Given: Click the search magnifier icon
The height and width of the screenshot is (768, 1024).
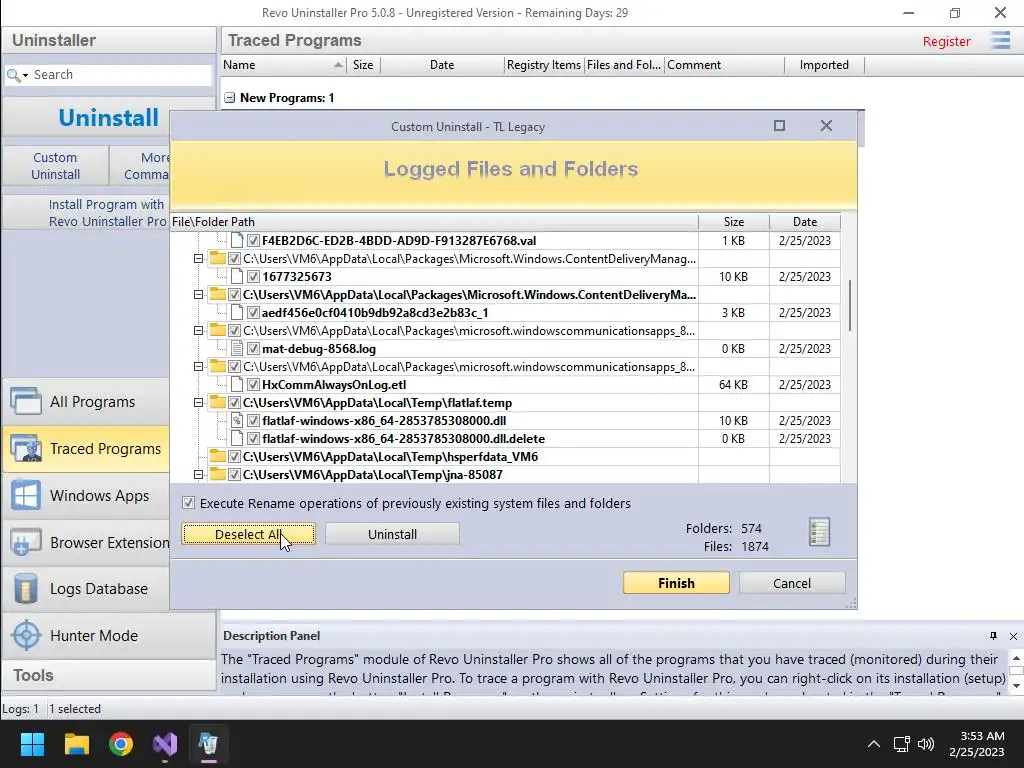Looking at the screenshot, I should tap(12, 75).
